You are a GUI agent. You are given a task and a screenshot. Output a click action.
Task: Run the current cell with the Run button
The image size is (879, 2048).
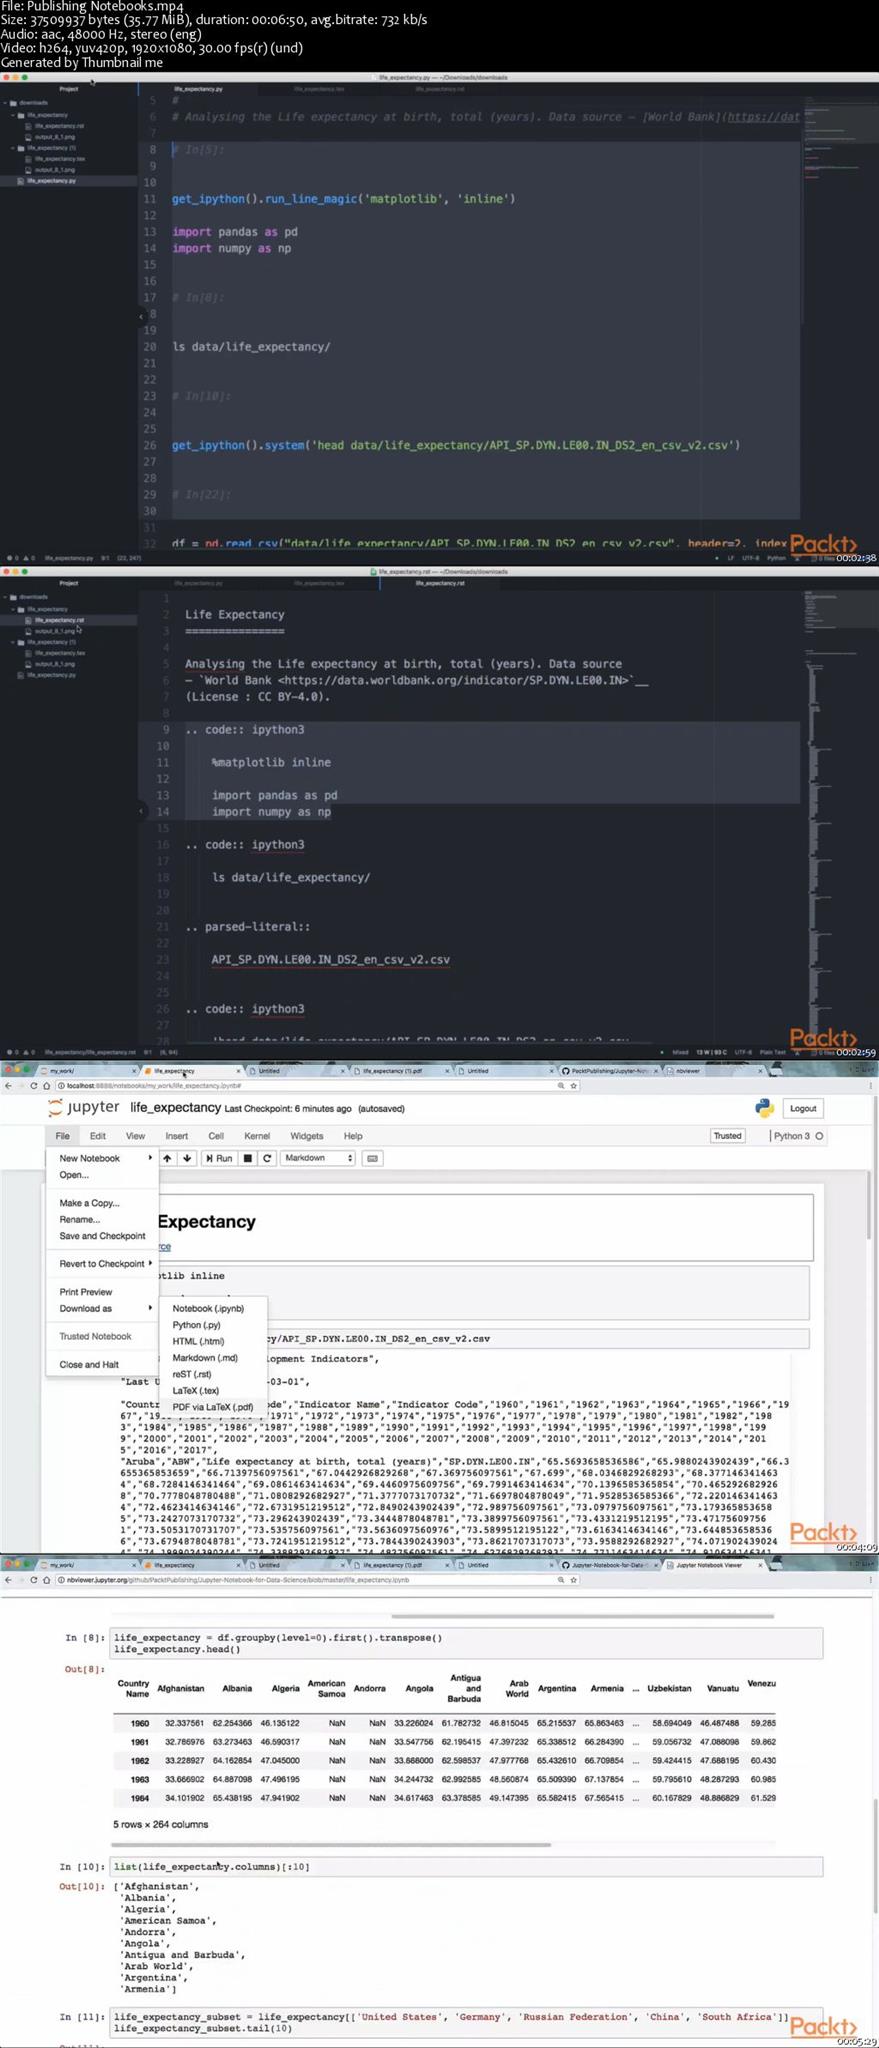click(x=219, y=1158)
